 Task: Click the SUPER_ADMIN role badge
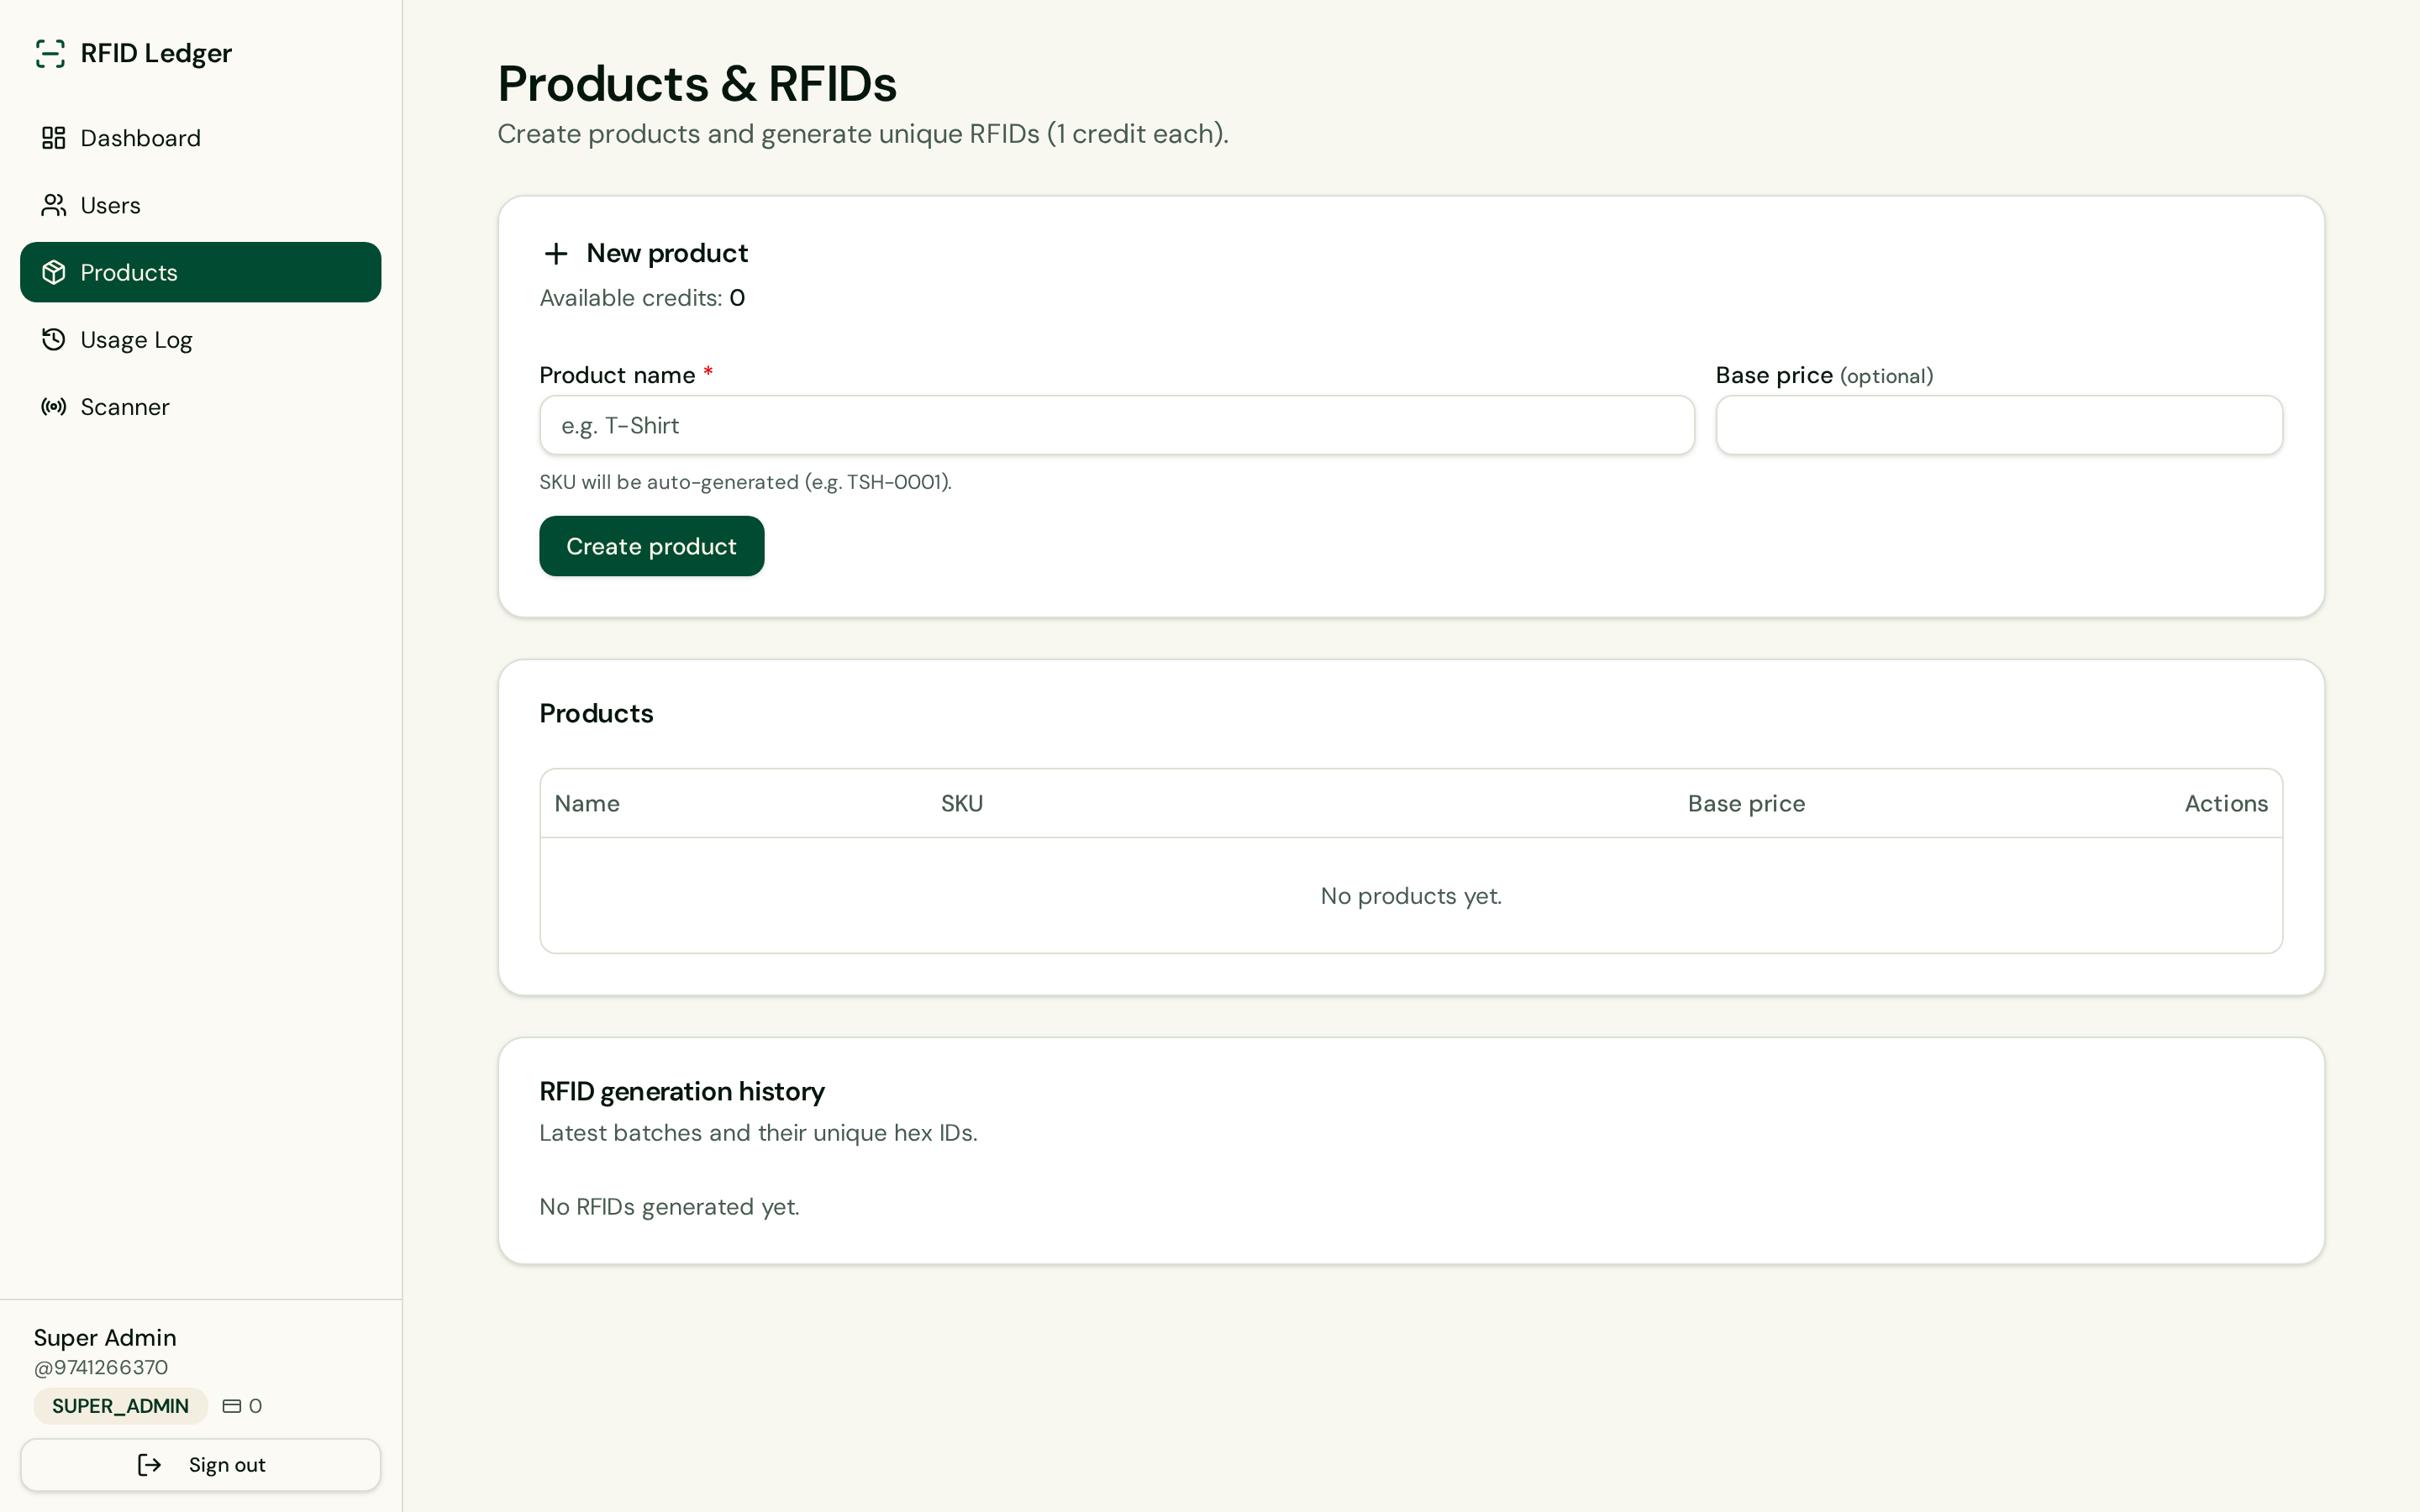120,1406
